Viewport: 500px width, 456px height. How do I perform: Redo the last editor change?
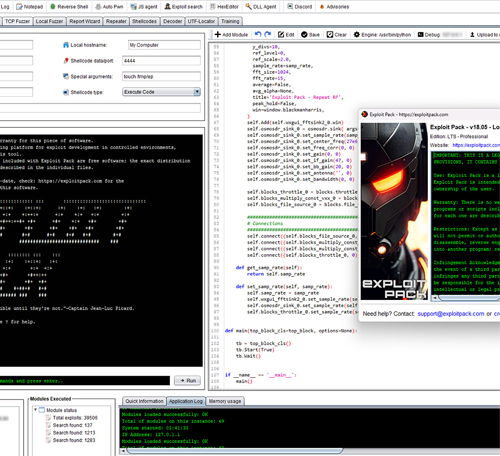267,34
